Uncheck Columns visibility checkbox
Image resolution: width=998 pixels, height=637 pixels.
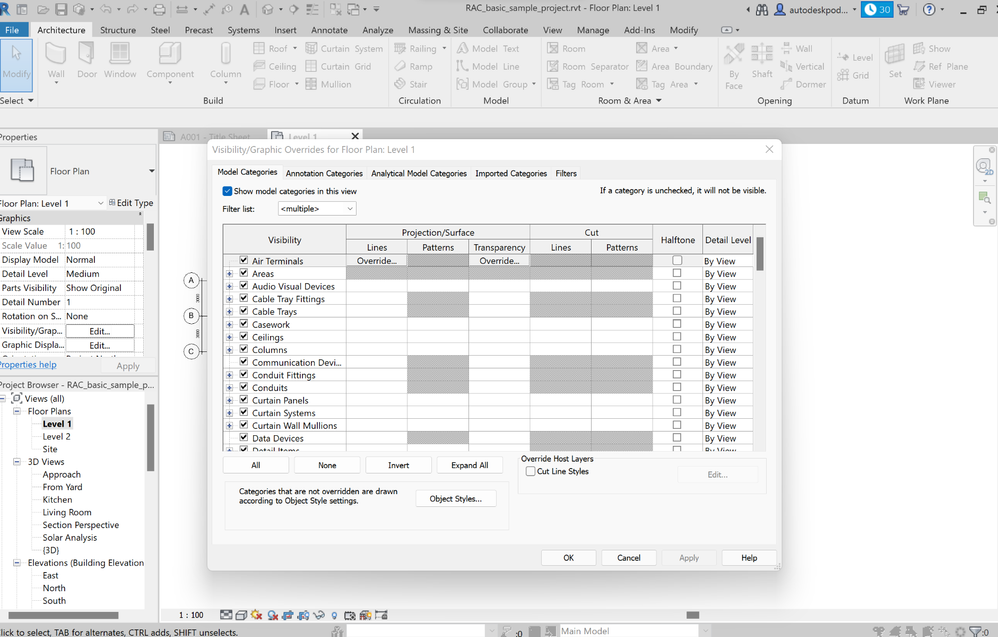(x=243, y=349)
